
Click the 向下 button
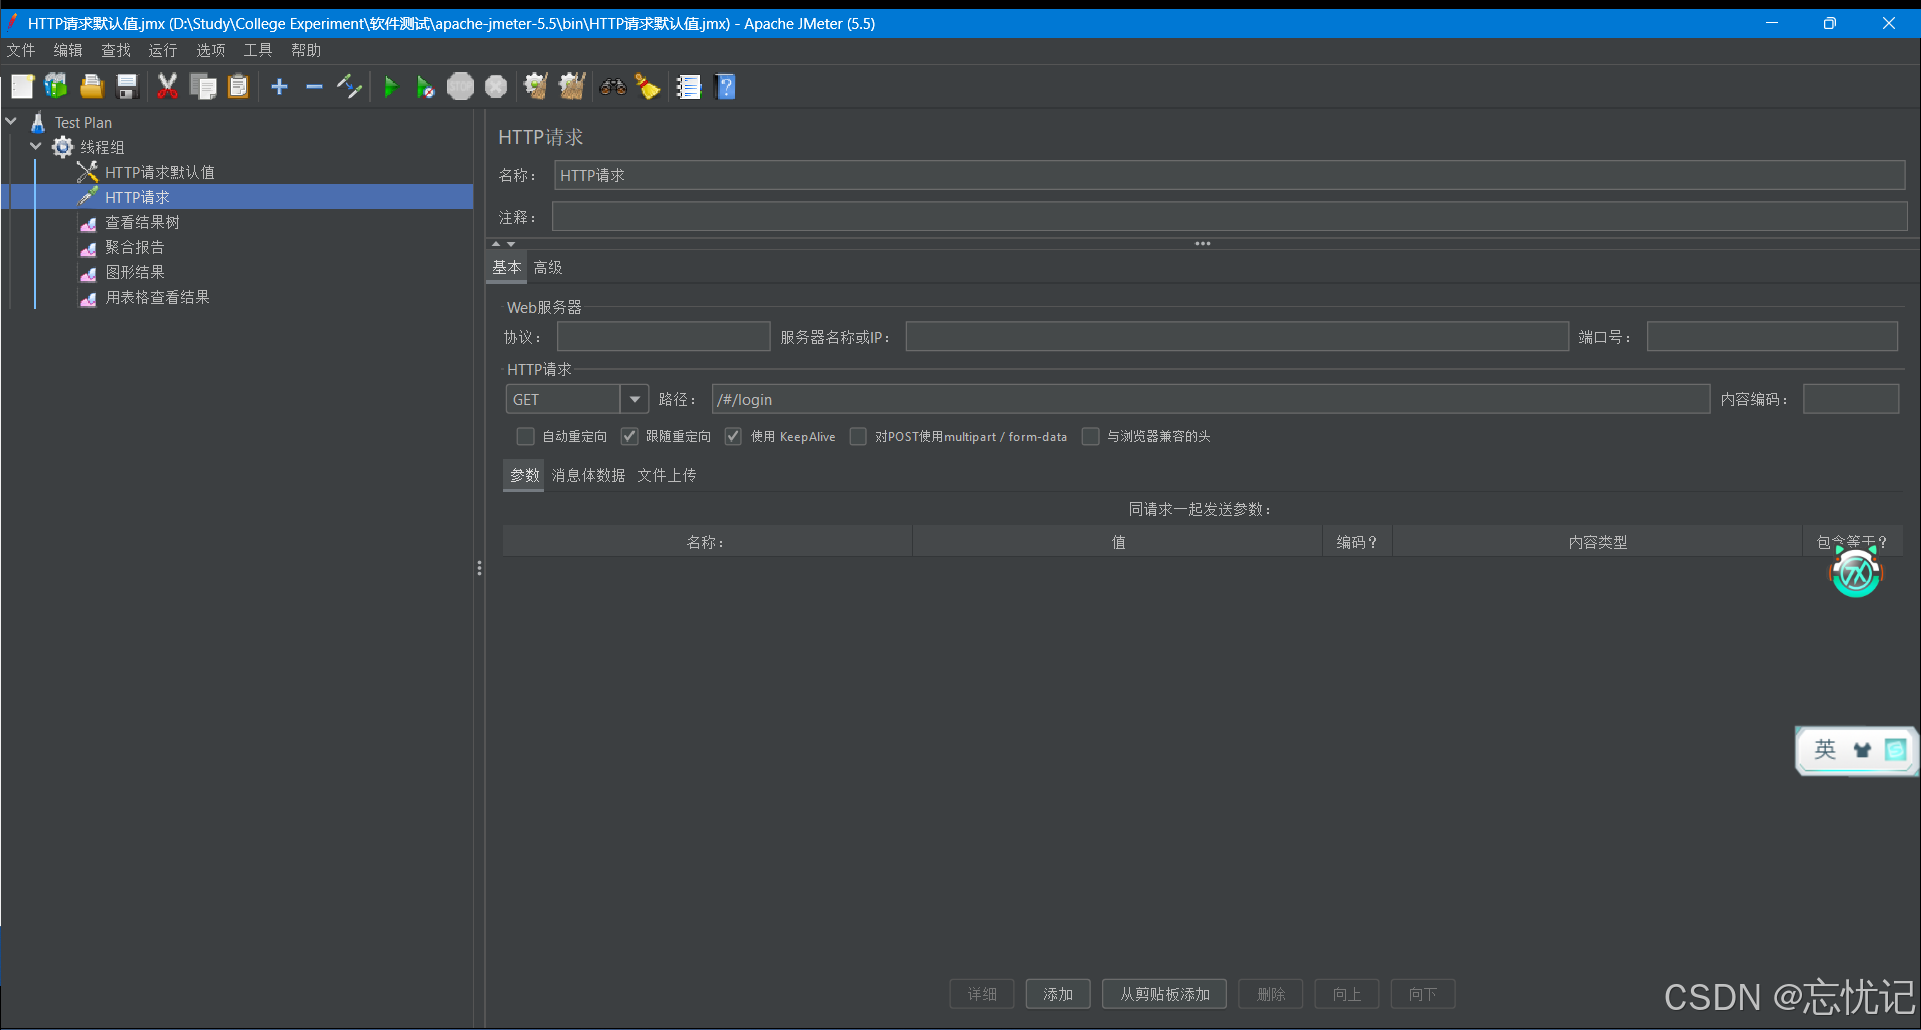pyautogui.click(x=1423, y=994)
